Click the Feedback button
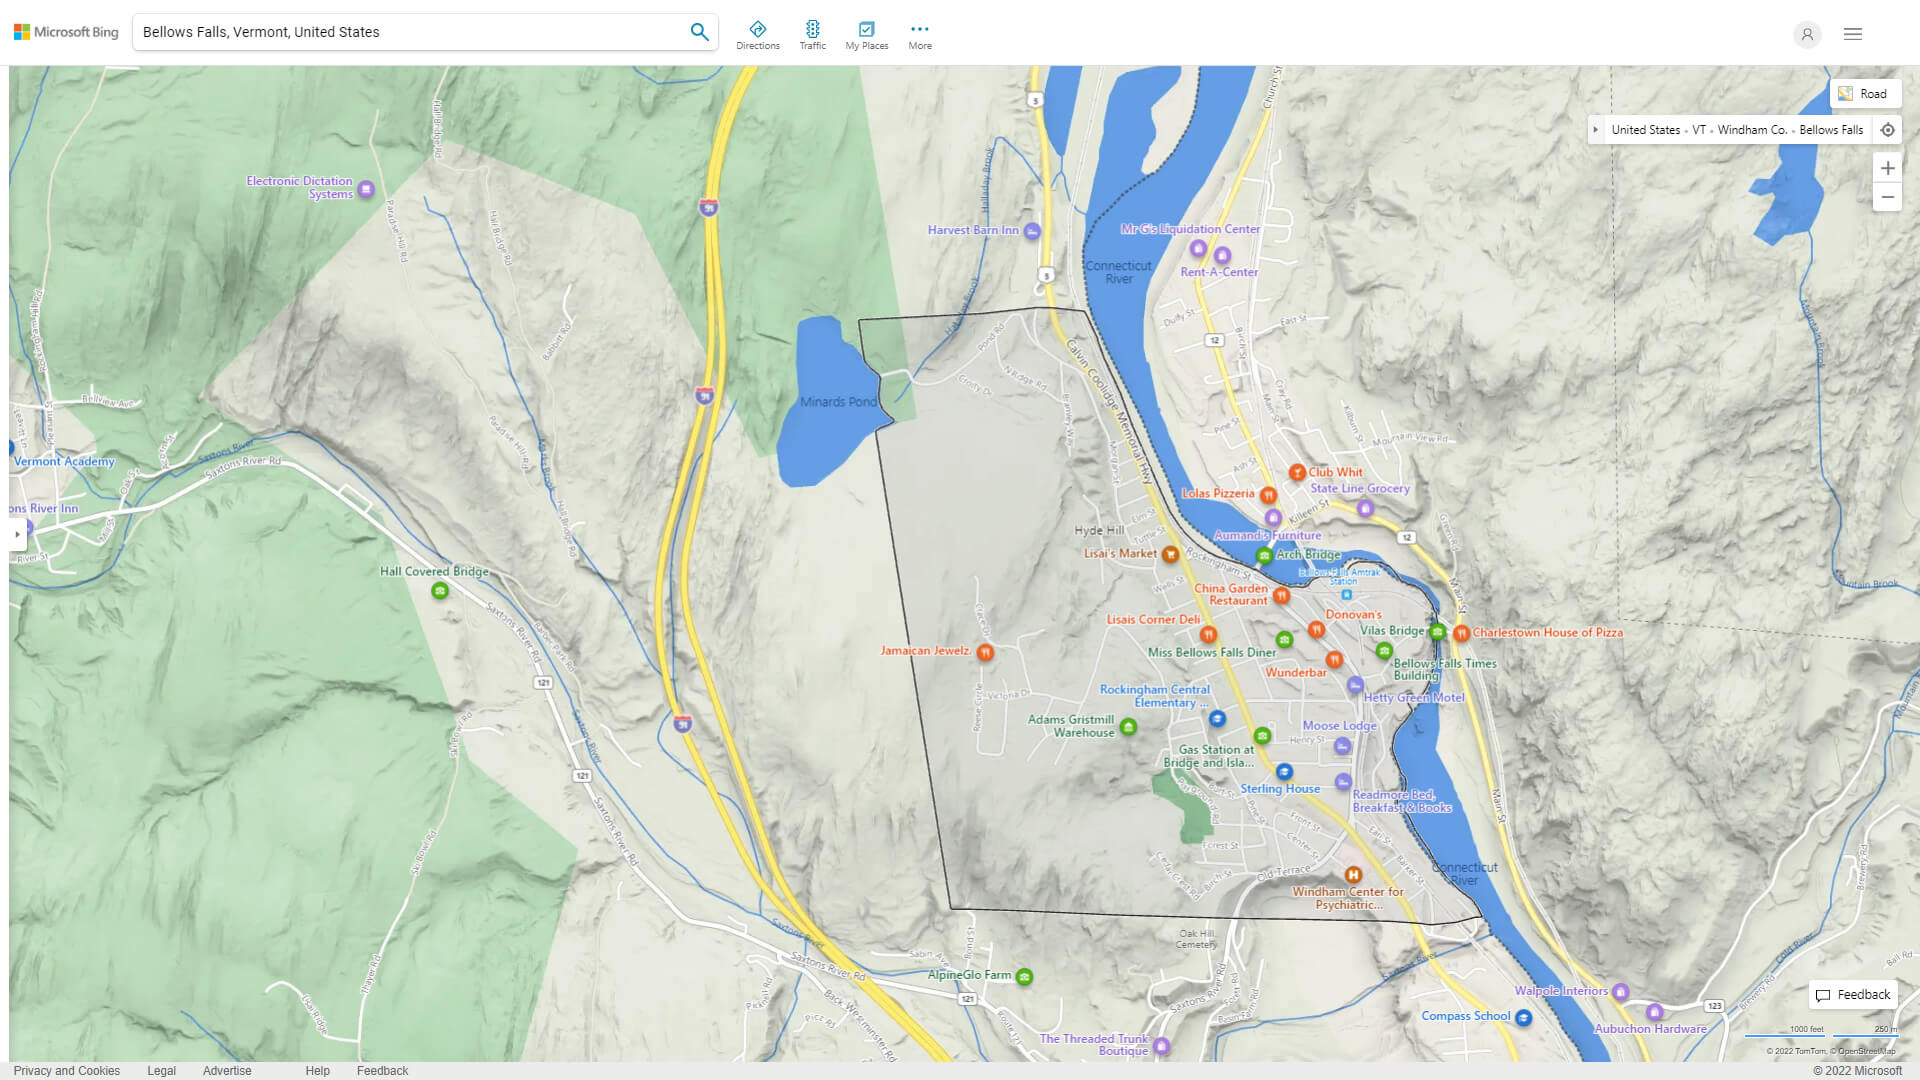 coord(1852,994)
